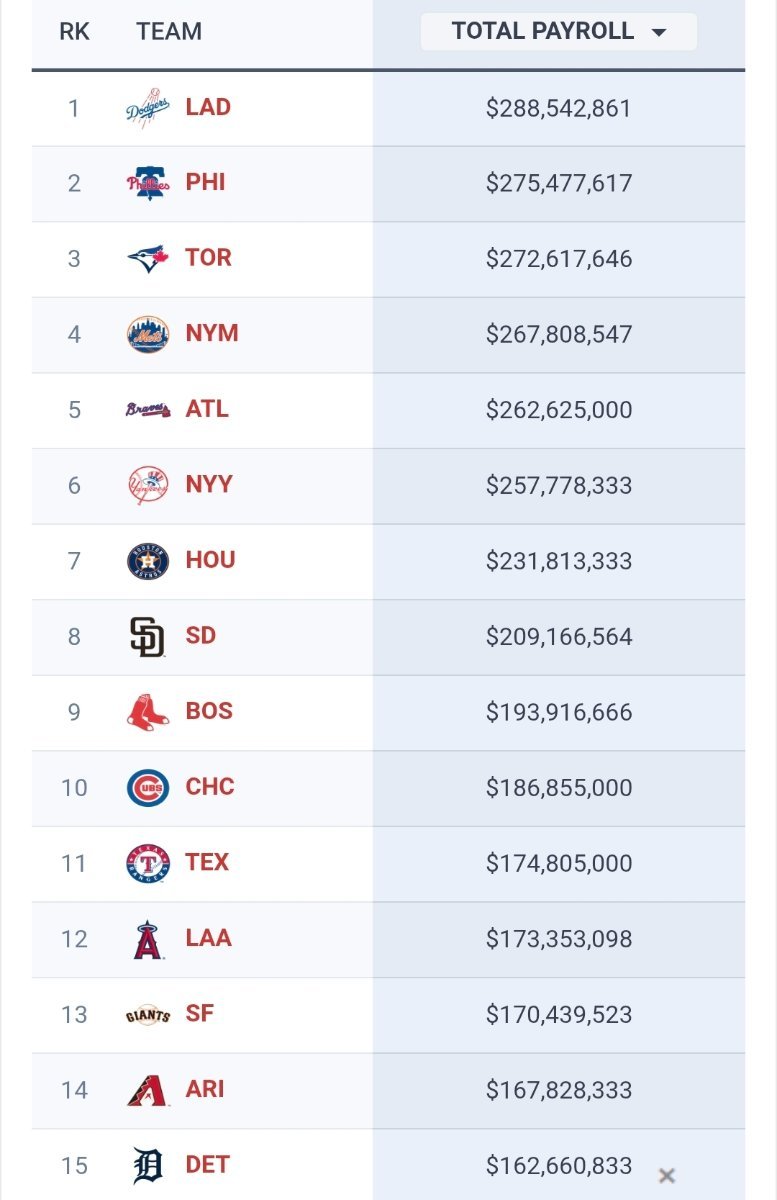Click the Dodgers team logo
Screen dimensions: 777x1200
click(x=147, y=109)
